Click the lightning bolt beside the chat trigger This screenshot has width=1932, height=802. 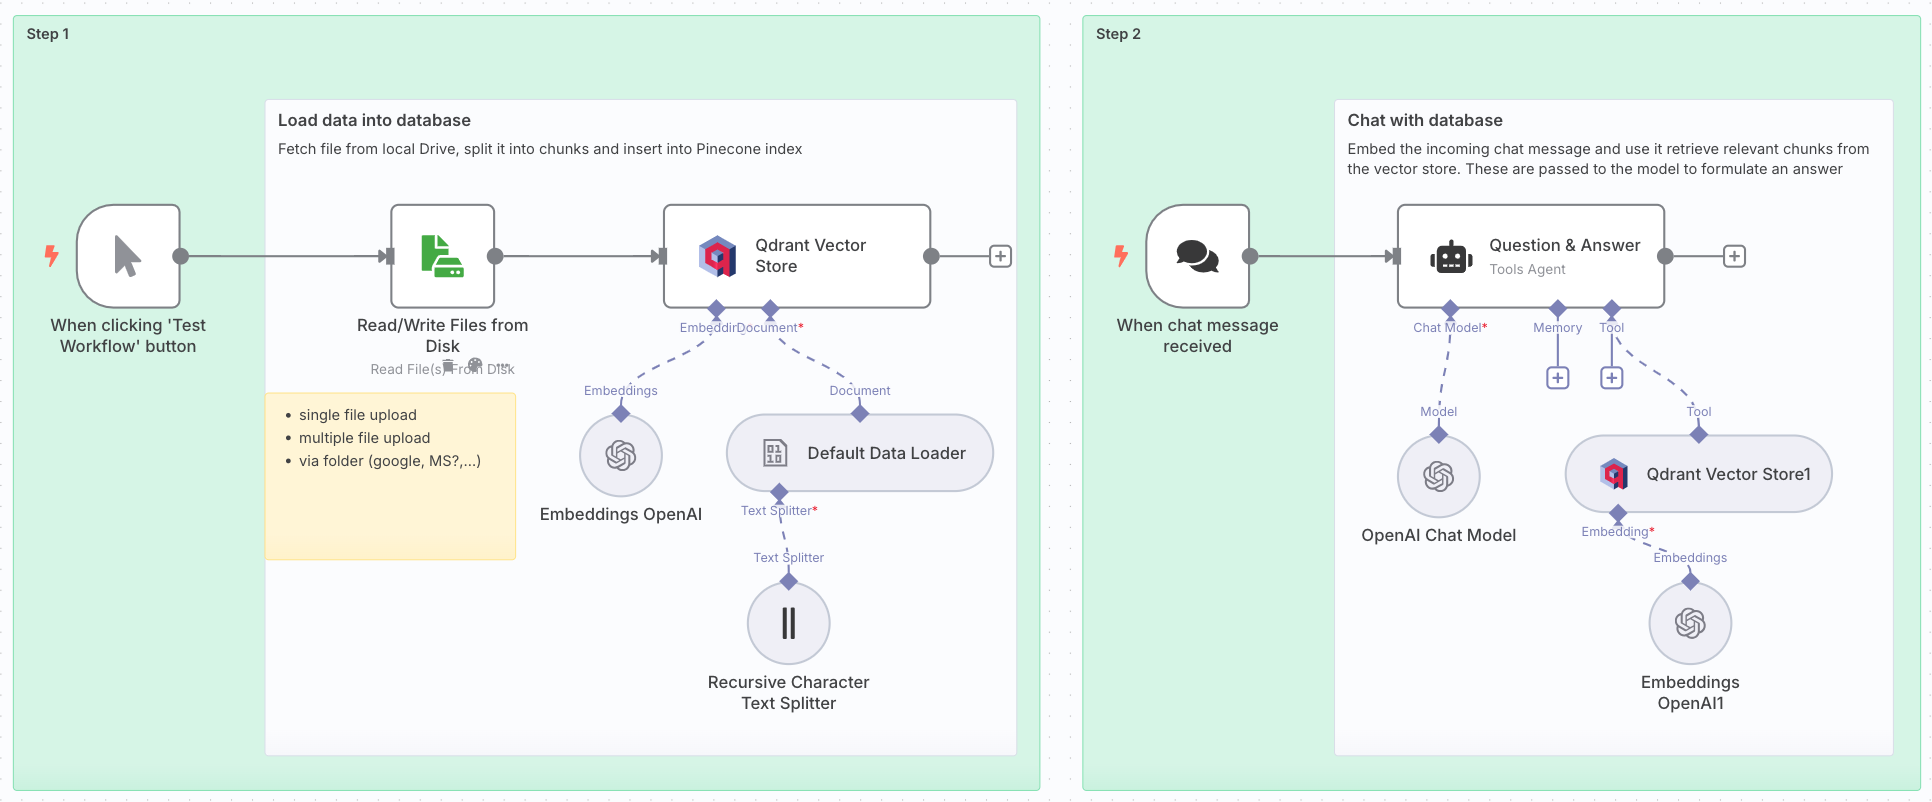[x=1121, y=256]
